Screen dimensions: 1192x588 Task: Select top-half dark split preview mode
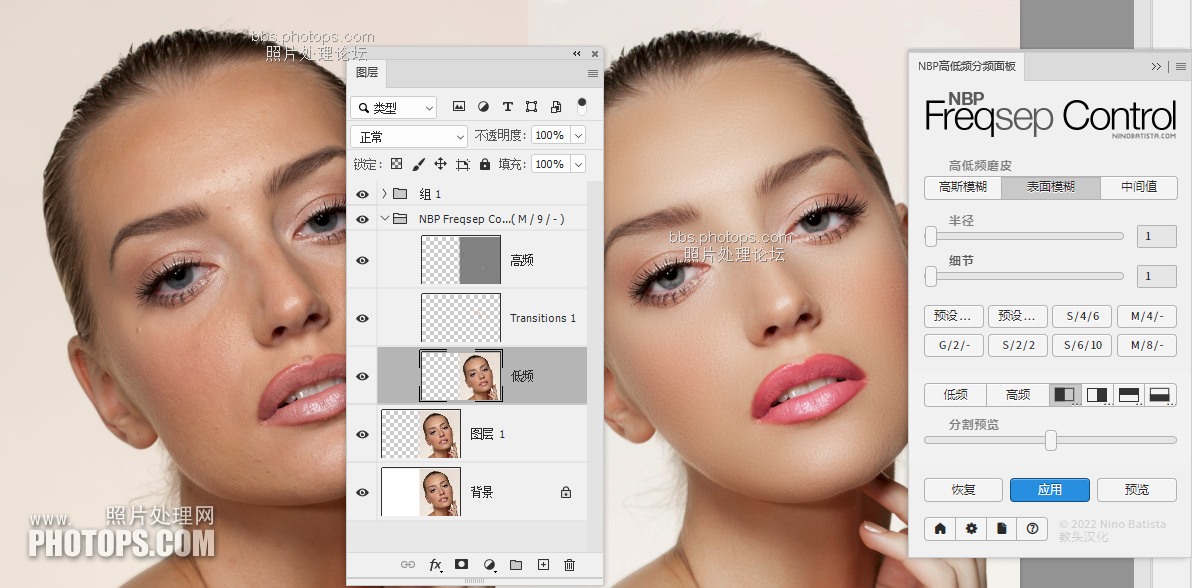tap(1129, 395)
